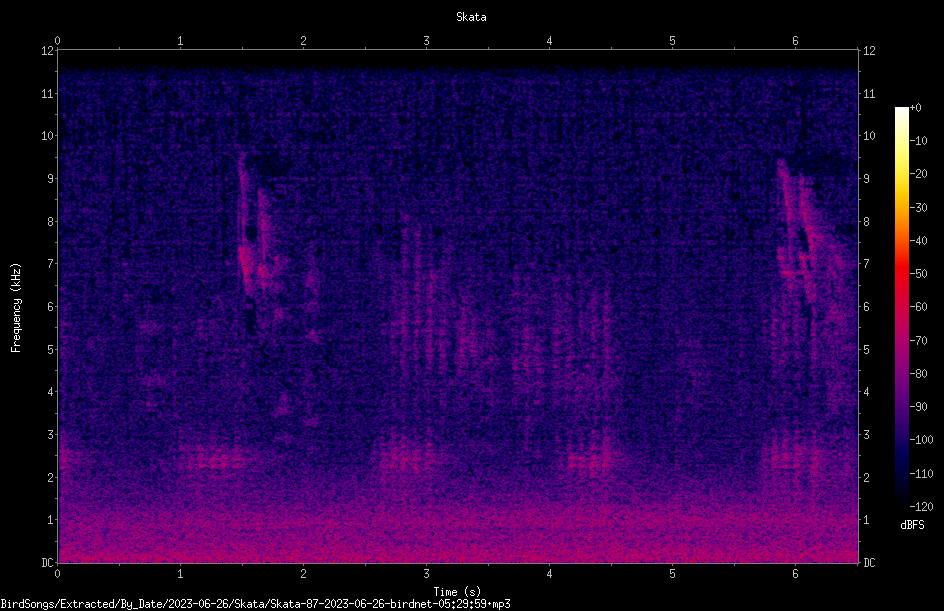Click the "-120" value on the color scale
This screenshot has height=611, width=944.
tap(921, 507)
